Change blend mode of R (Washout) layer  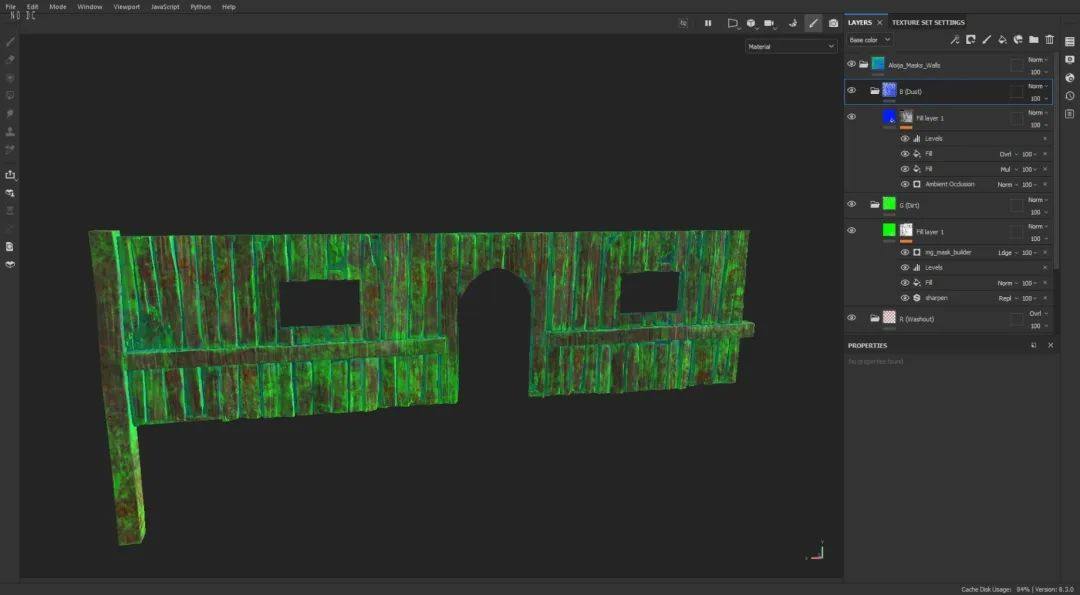pyautogui.click(x=1036, y=313)
